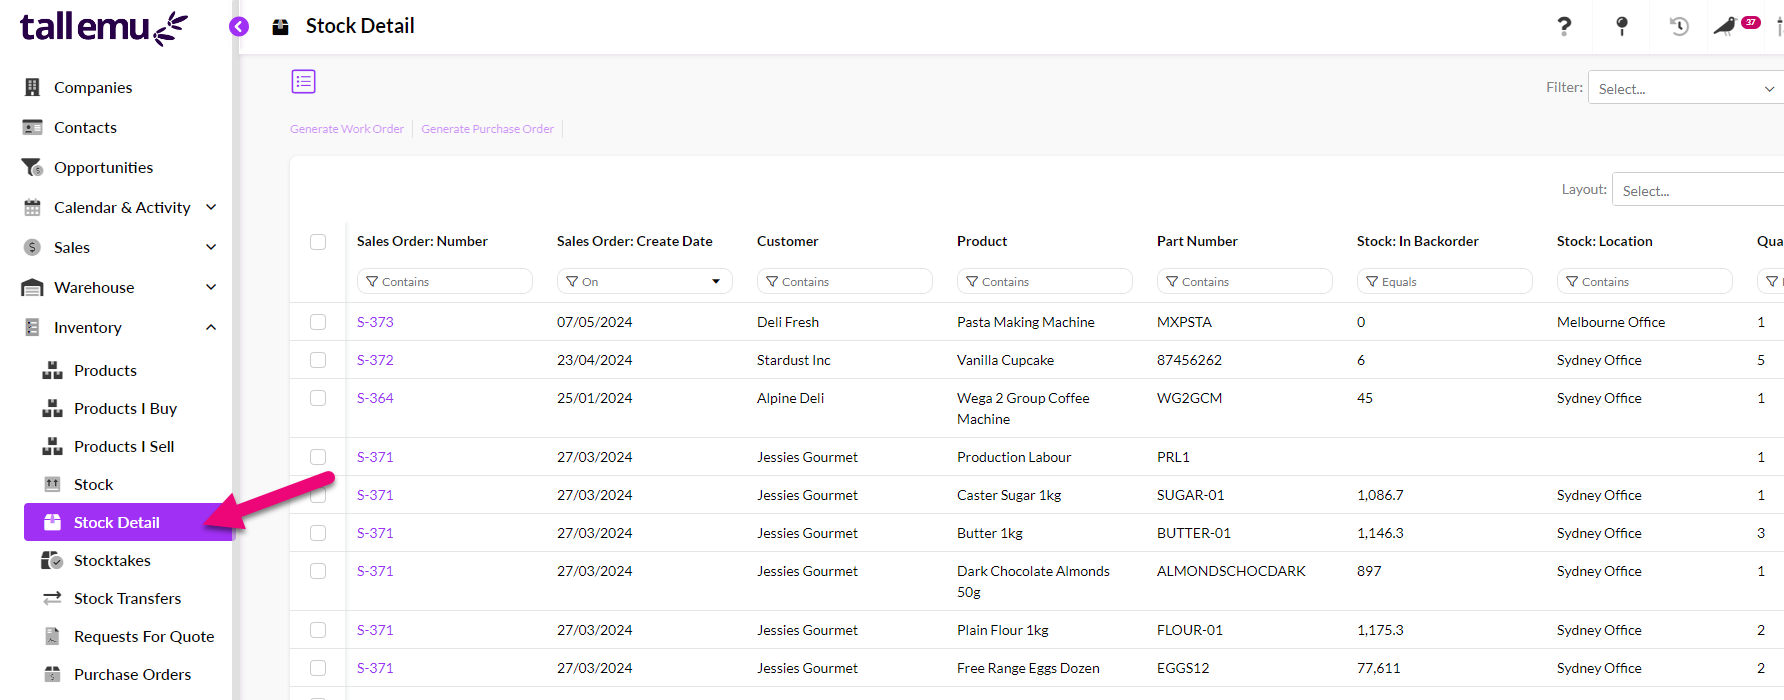The image size is (1784, 700).
Task: Click the Sales dollar coin icon
Action: [32, 247]
